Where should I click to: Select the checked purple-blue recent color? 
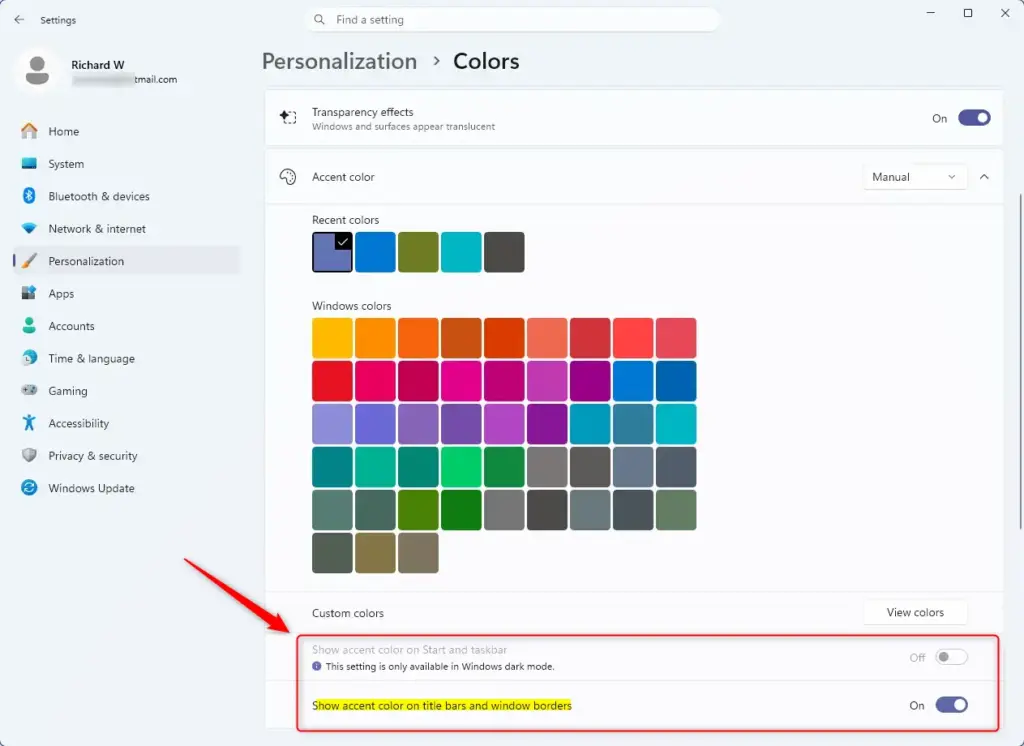tap(332, 251)
